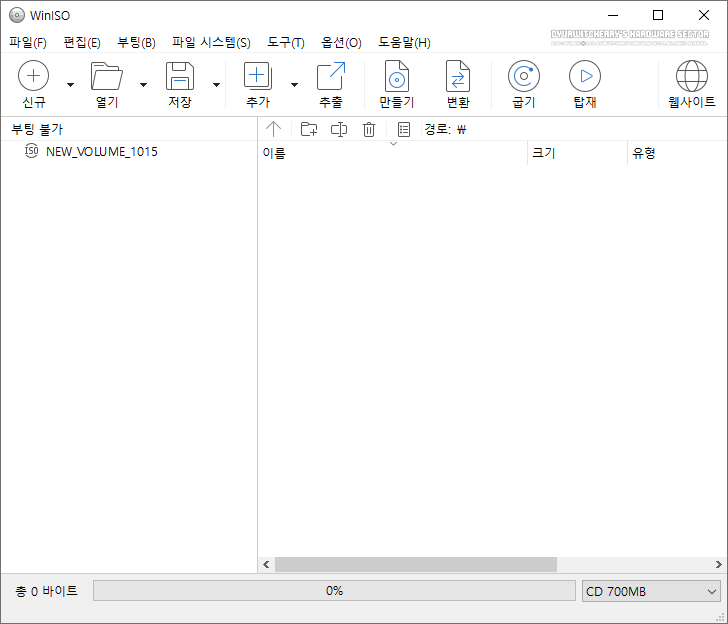Expand the 저장 dropdown arrow

[x=216, y=84]
